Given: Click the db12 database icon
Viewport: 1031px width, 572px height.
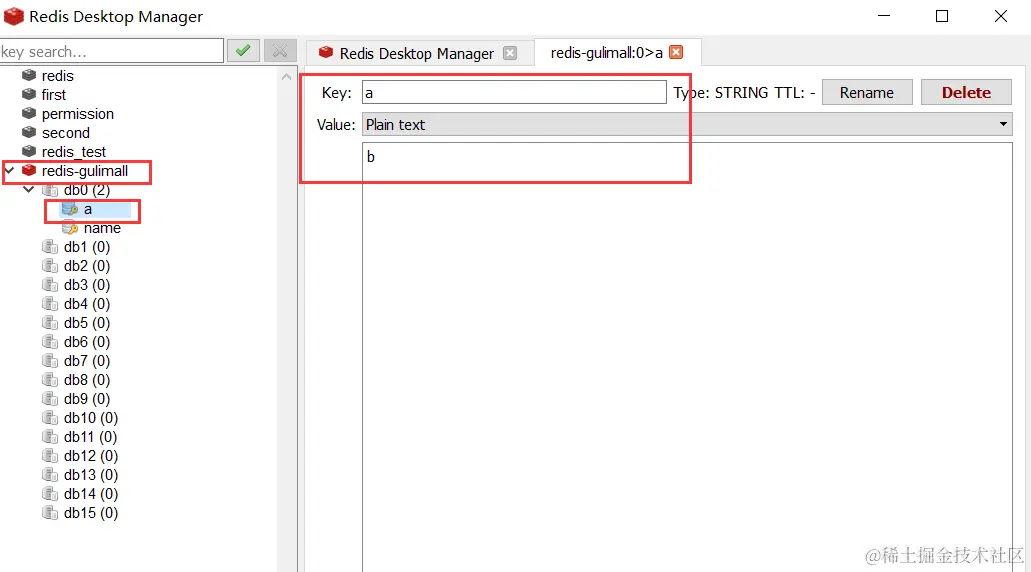Looking at the screenshot, I should [x=50, y=456].
